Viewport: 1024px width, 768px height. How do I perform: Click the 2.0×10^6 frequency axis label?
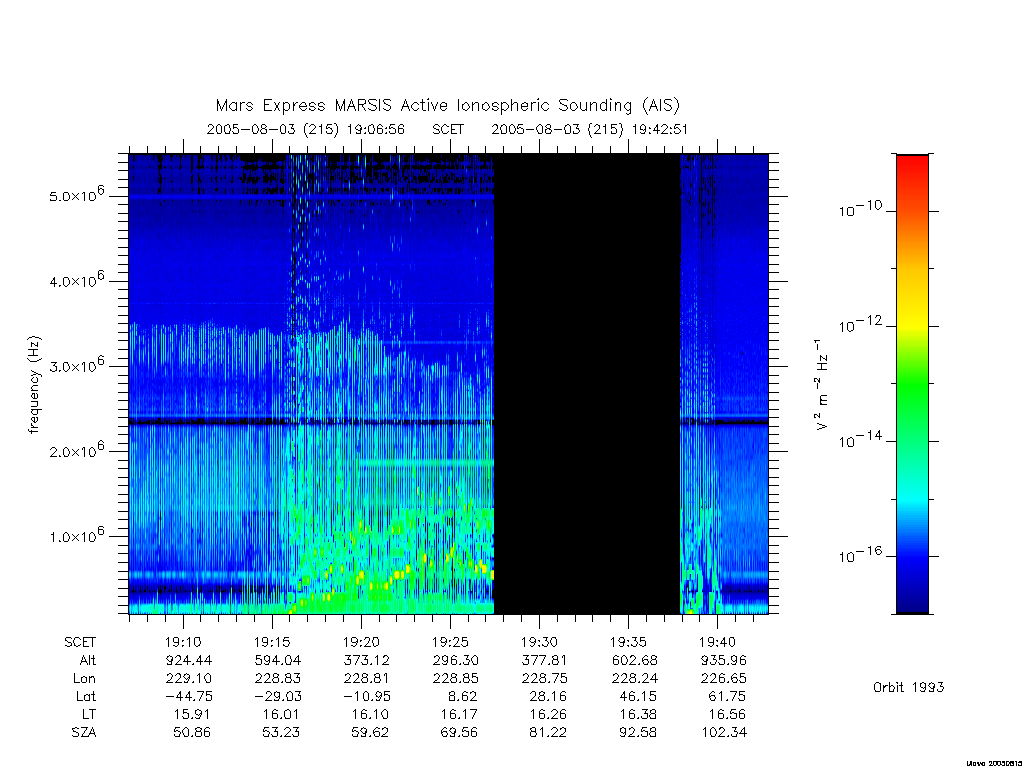(76, 449)
